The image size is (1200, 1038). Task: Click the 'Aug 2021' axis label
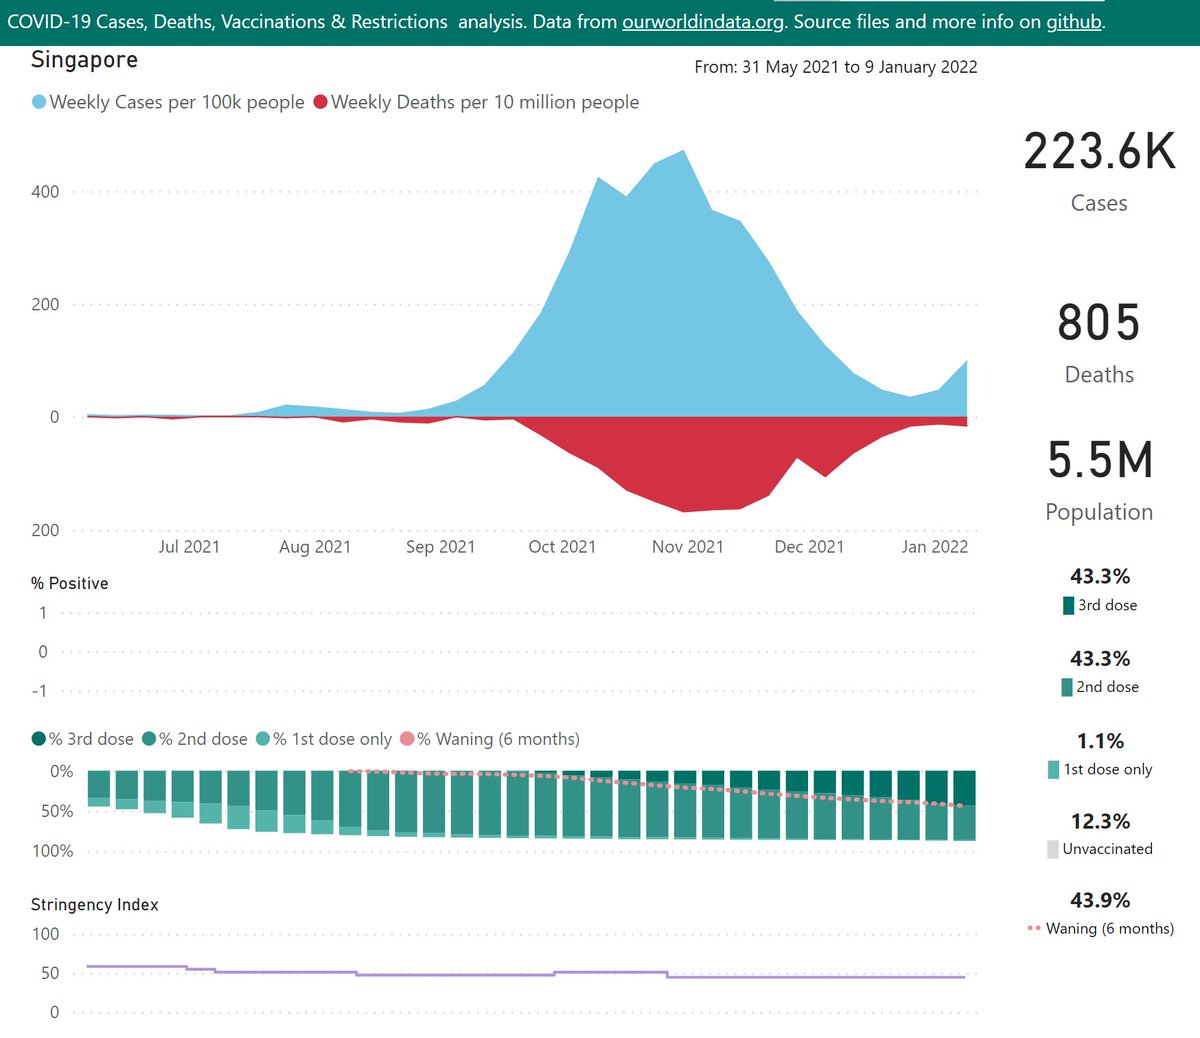pos(315,547)
